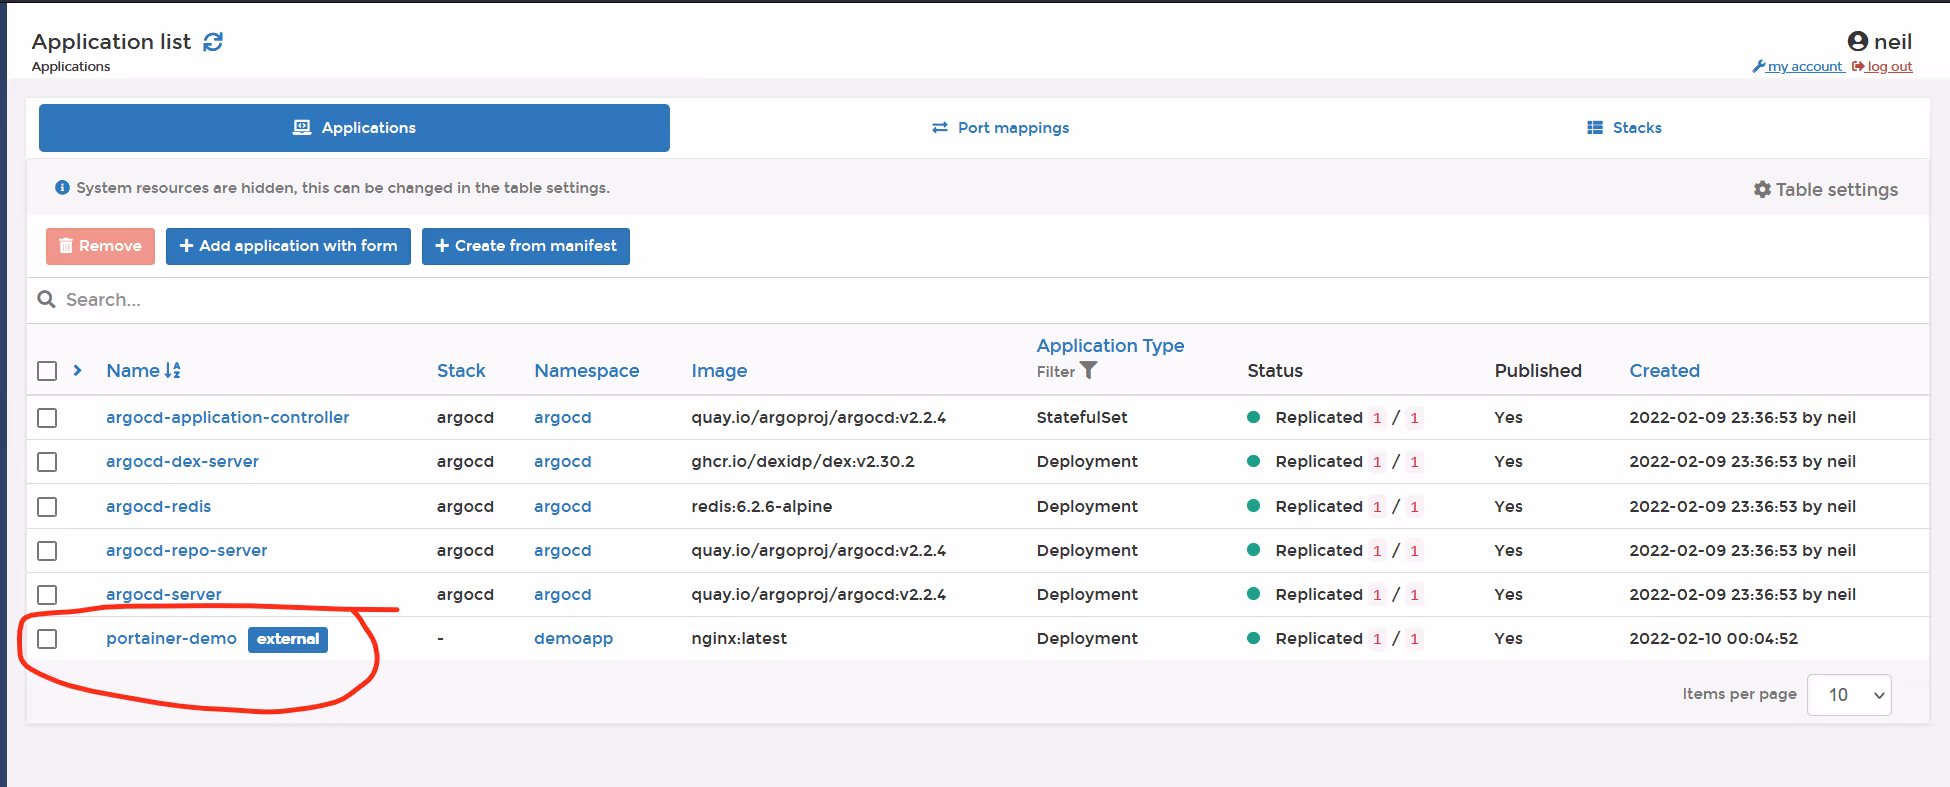Open the my account link
Viewport: 1950px width, 787px height.
(x=1798, y=67)
